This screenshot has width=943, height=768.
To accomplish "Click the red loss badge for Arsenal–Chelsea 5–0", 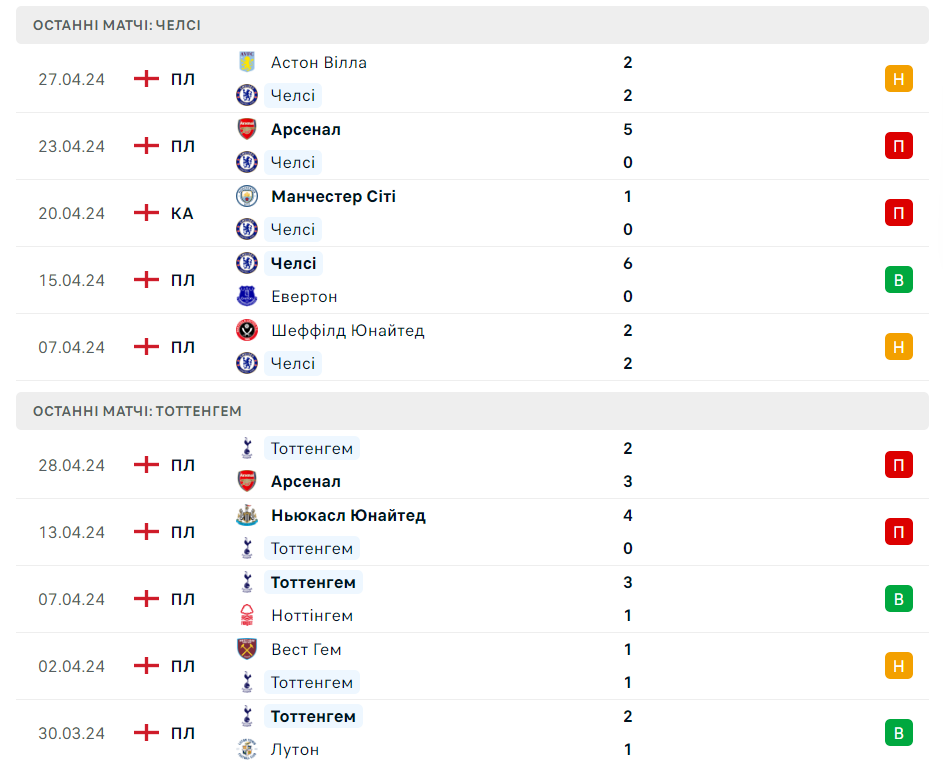I will (x=898, y=146).
